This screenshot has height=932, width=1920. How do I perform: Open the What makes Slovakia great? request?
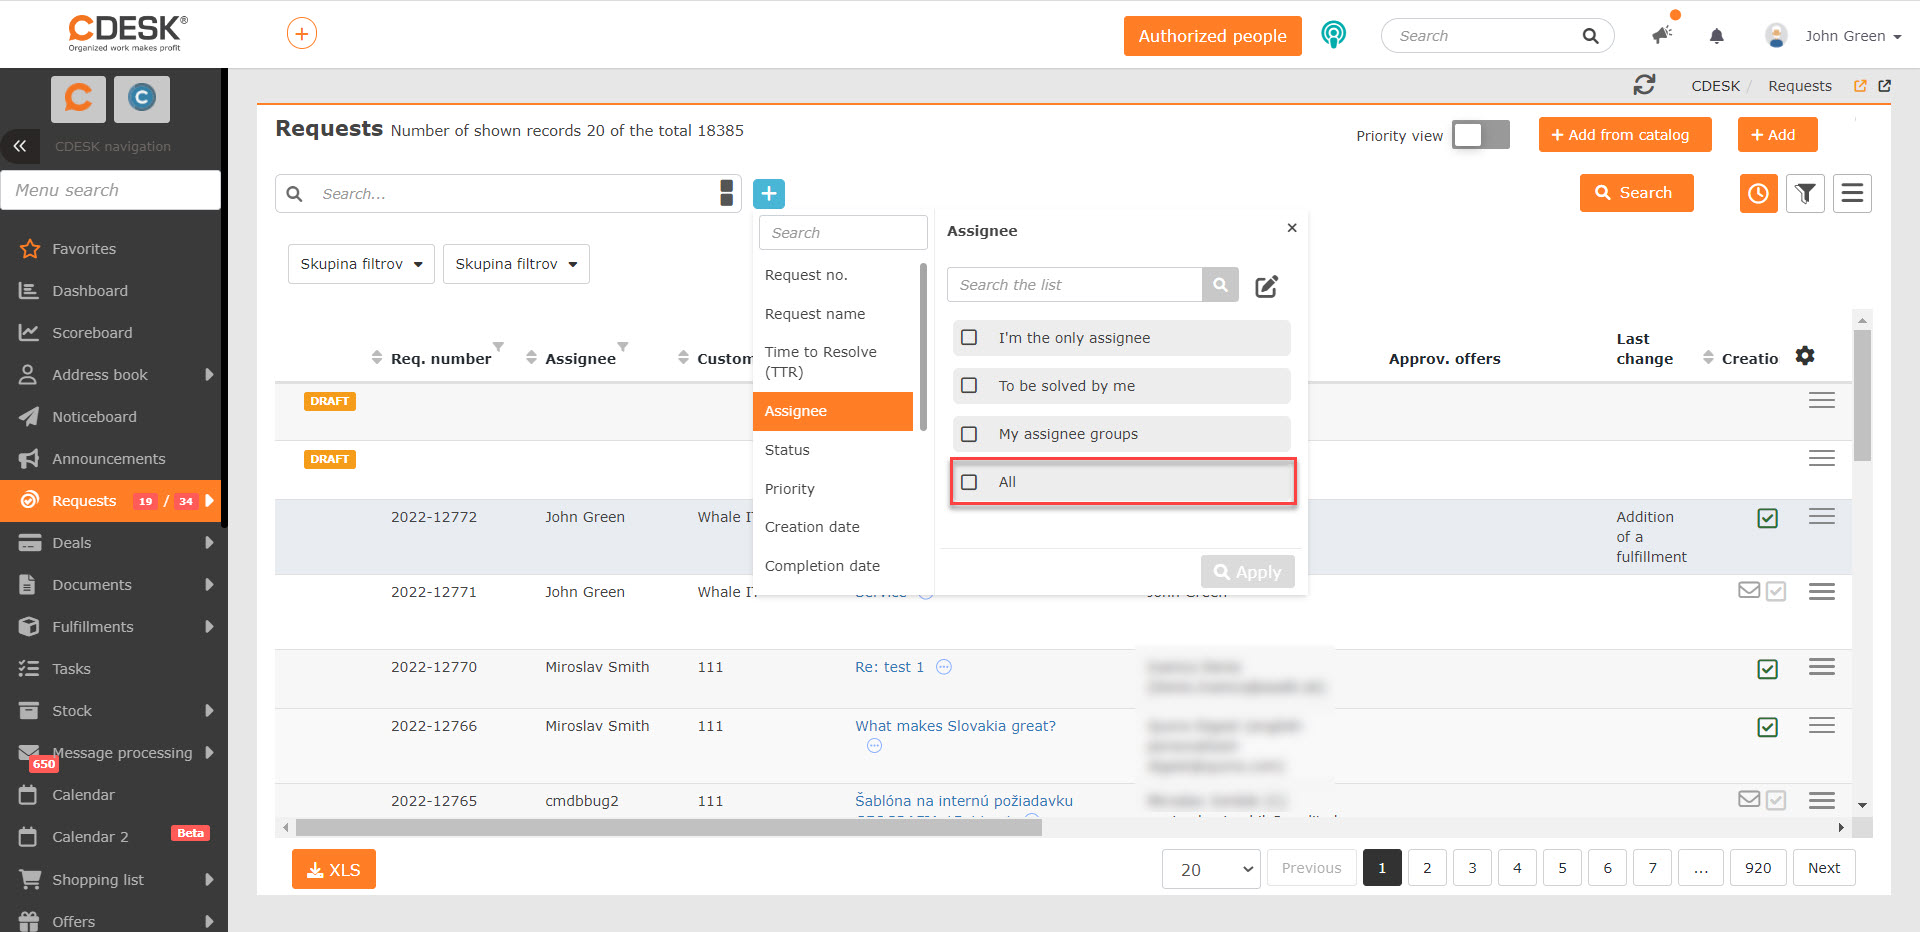pos(955,726)
